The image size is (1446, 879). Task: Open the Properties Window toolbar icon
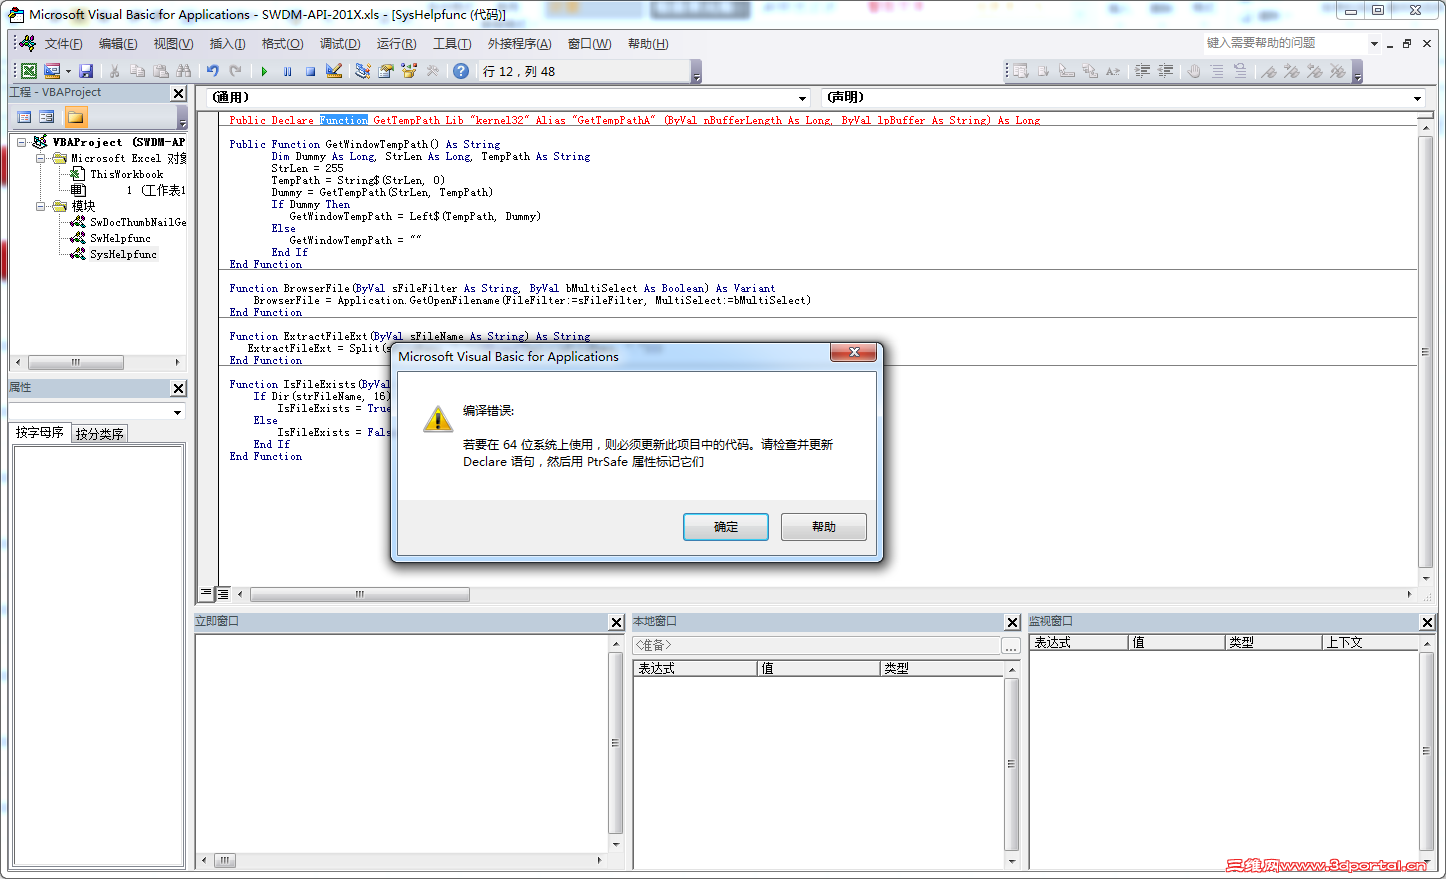pos(386,71)
